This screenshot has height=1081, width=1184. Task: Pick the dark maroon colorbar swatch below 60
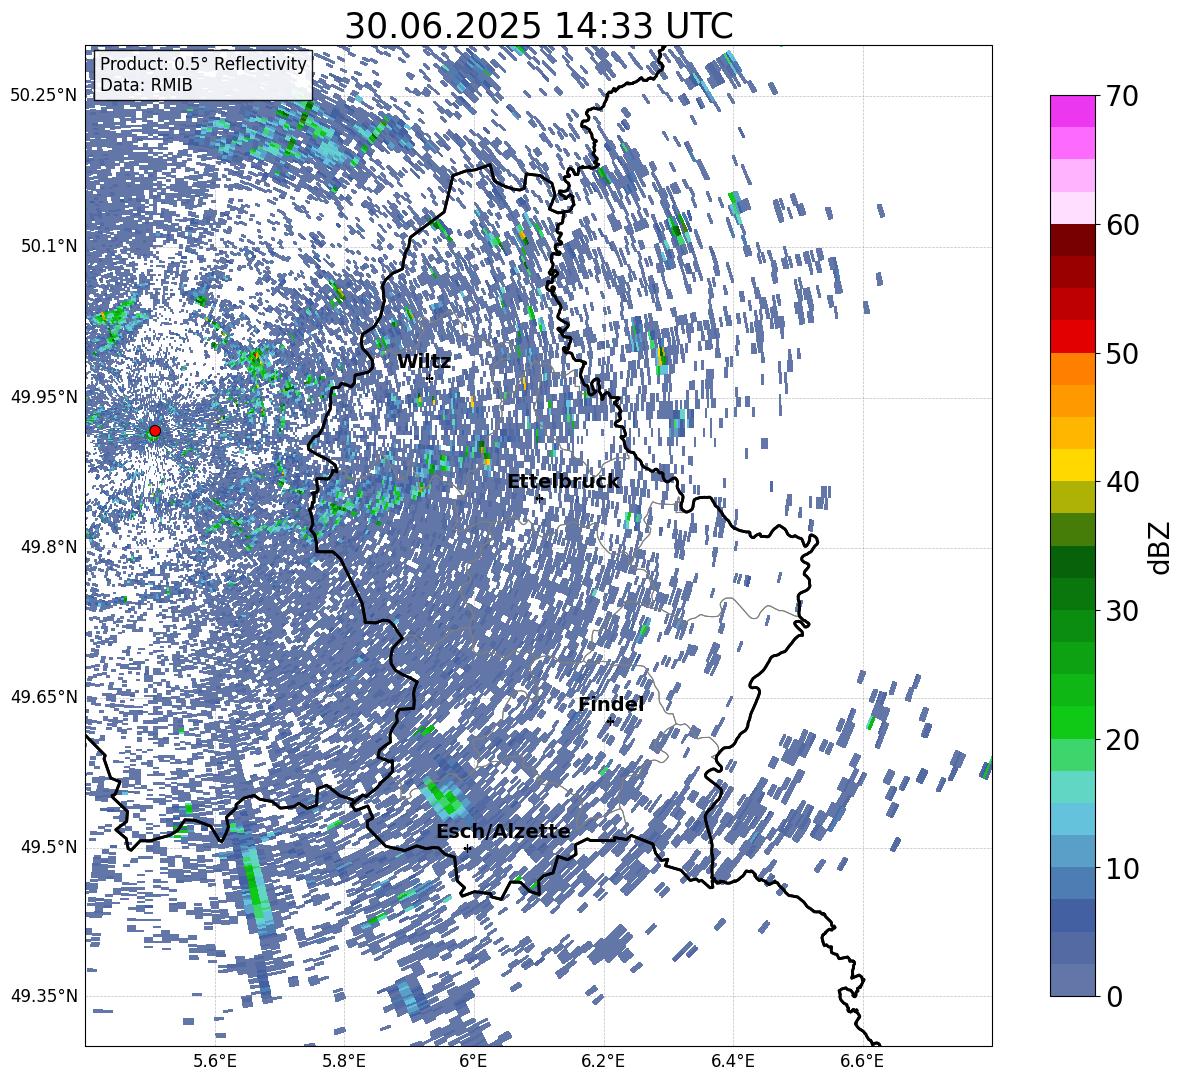[1072, 240]
